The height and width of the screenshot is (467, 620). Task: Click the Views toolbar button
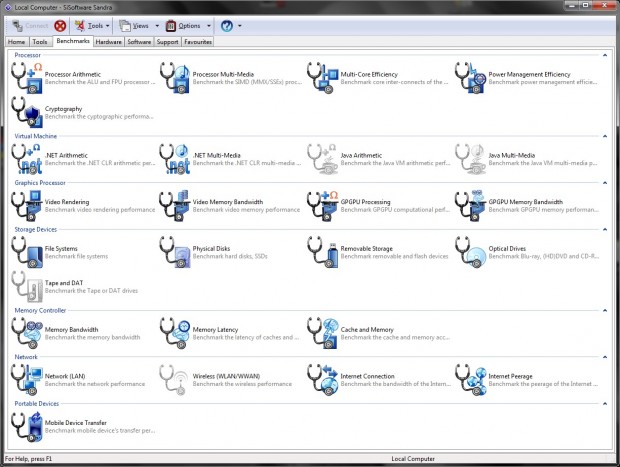(134, 26)
